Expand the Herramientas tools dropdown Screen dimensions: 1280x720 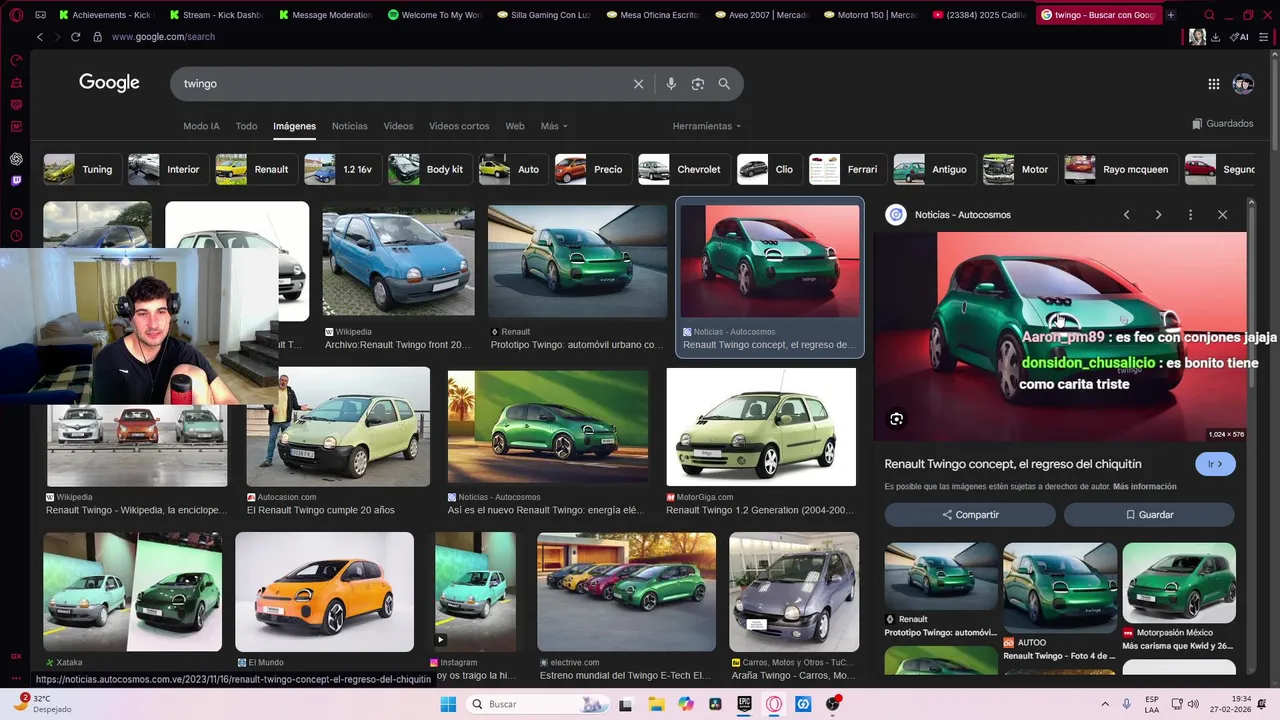[707, 126]
